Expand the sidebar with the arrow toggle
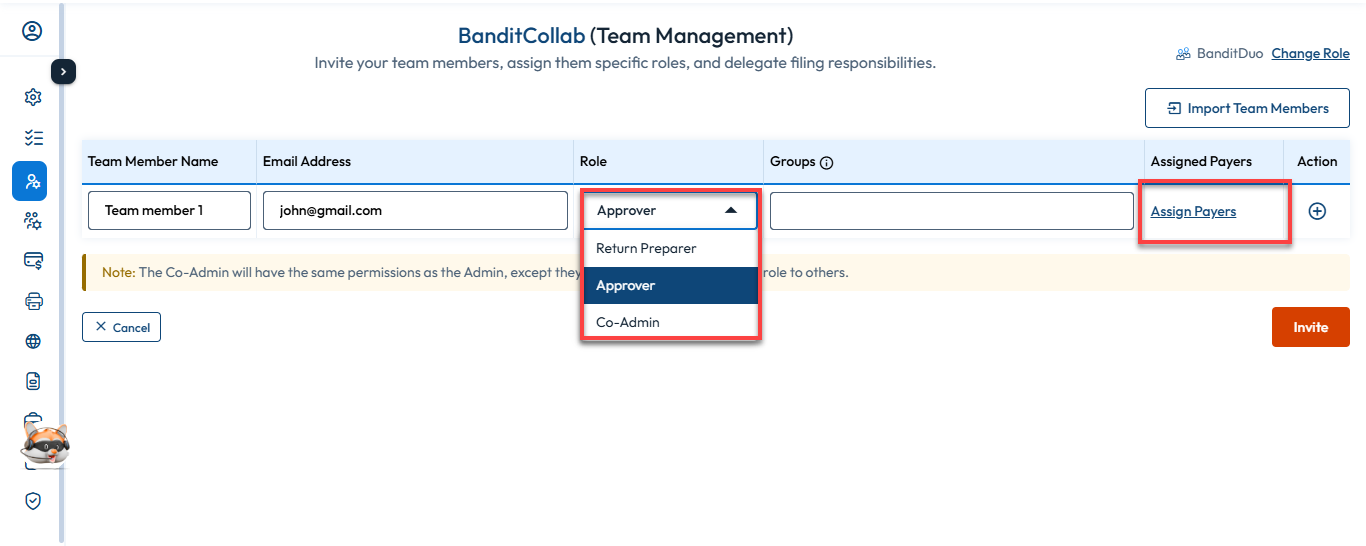 63,71
